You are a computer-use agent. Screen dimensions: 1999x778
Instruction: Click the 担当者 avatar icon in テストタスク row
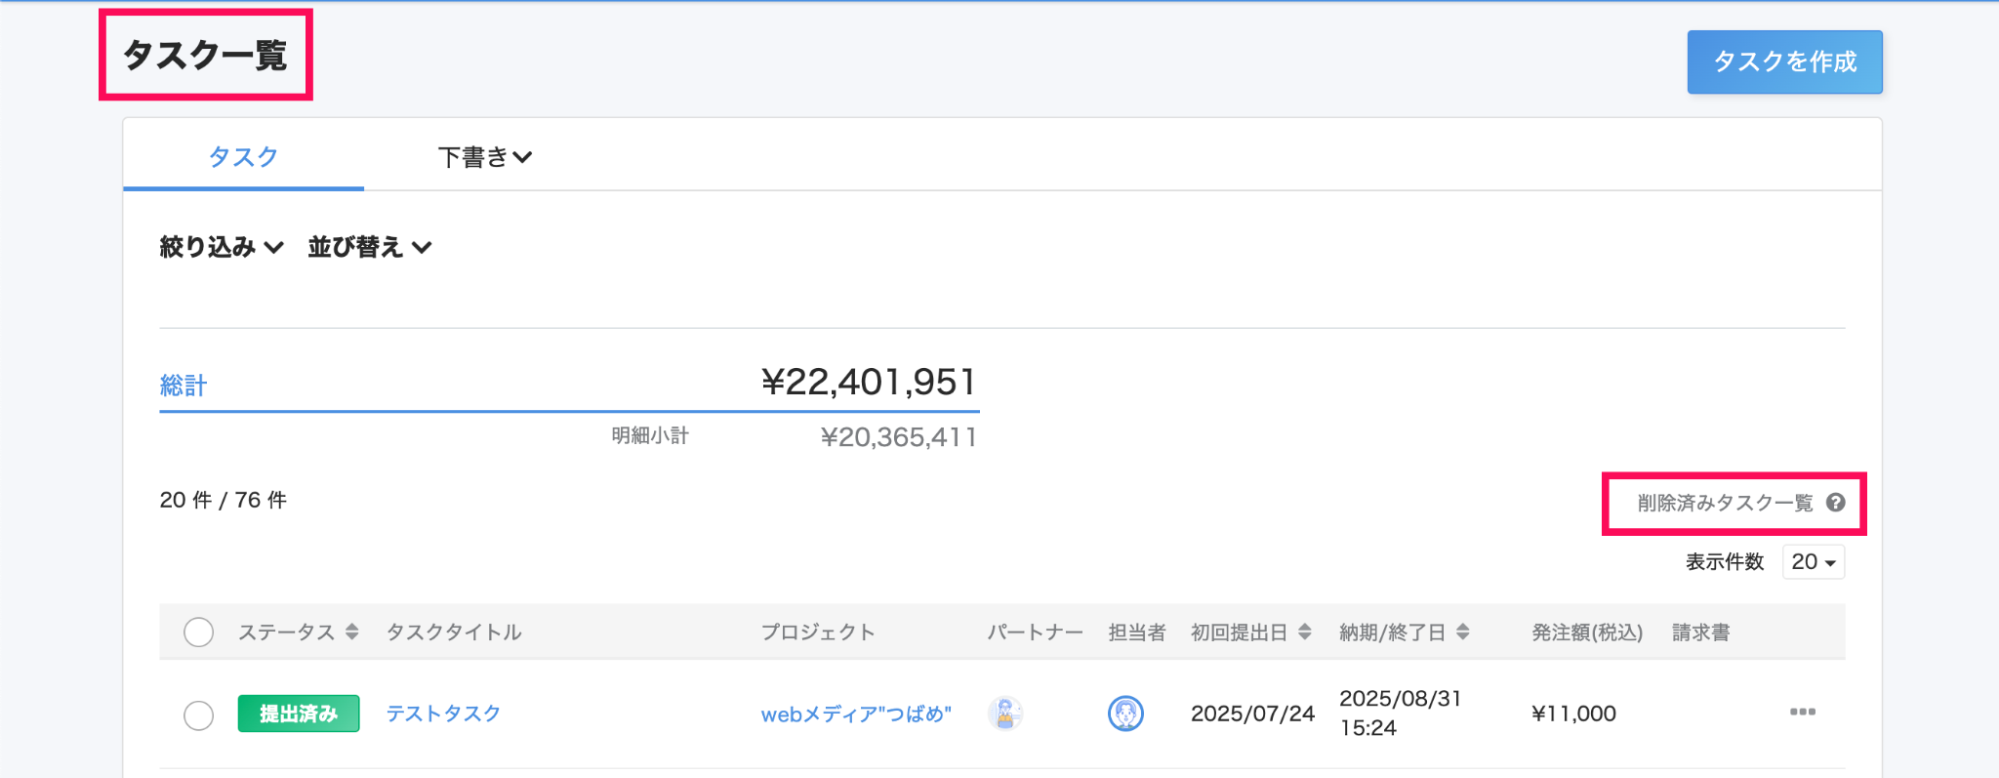[1126, 714]
